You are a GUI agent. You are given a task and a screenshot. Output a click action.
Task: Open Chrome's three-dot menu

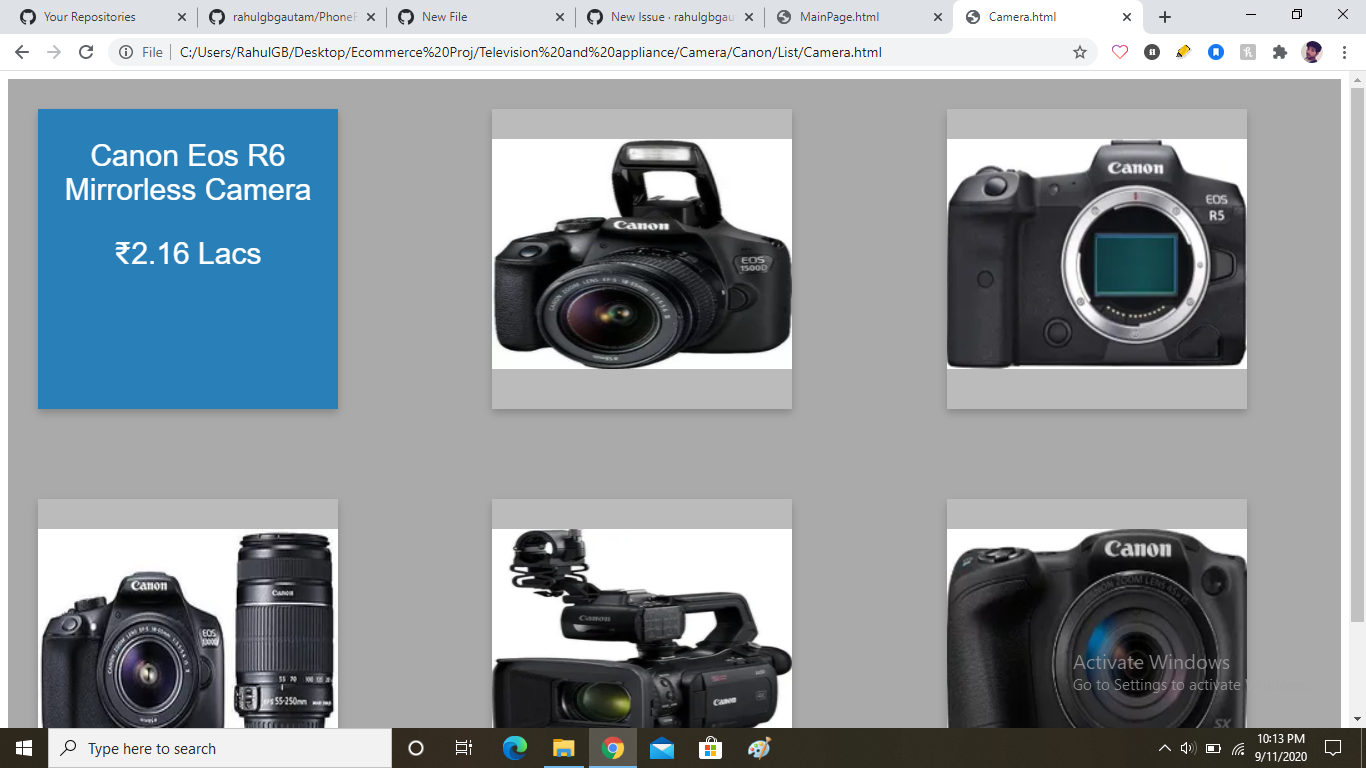click(1345, 52)
